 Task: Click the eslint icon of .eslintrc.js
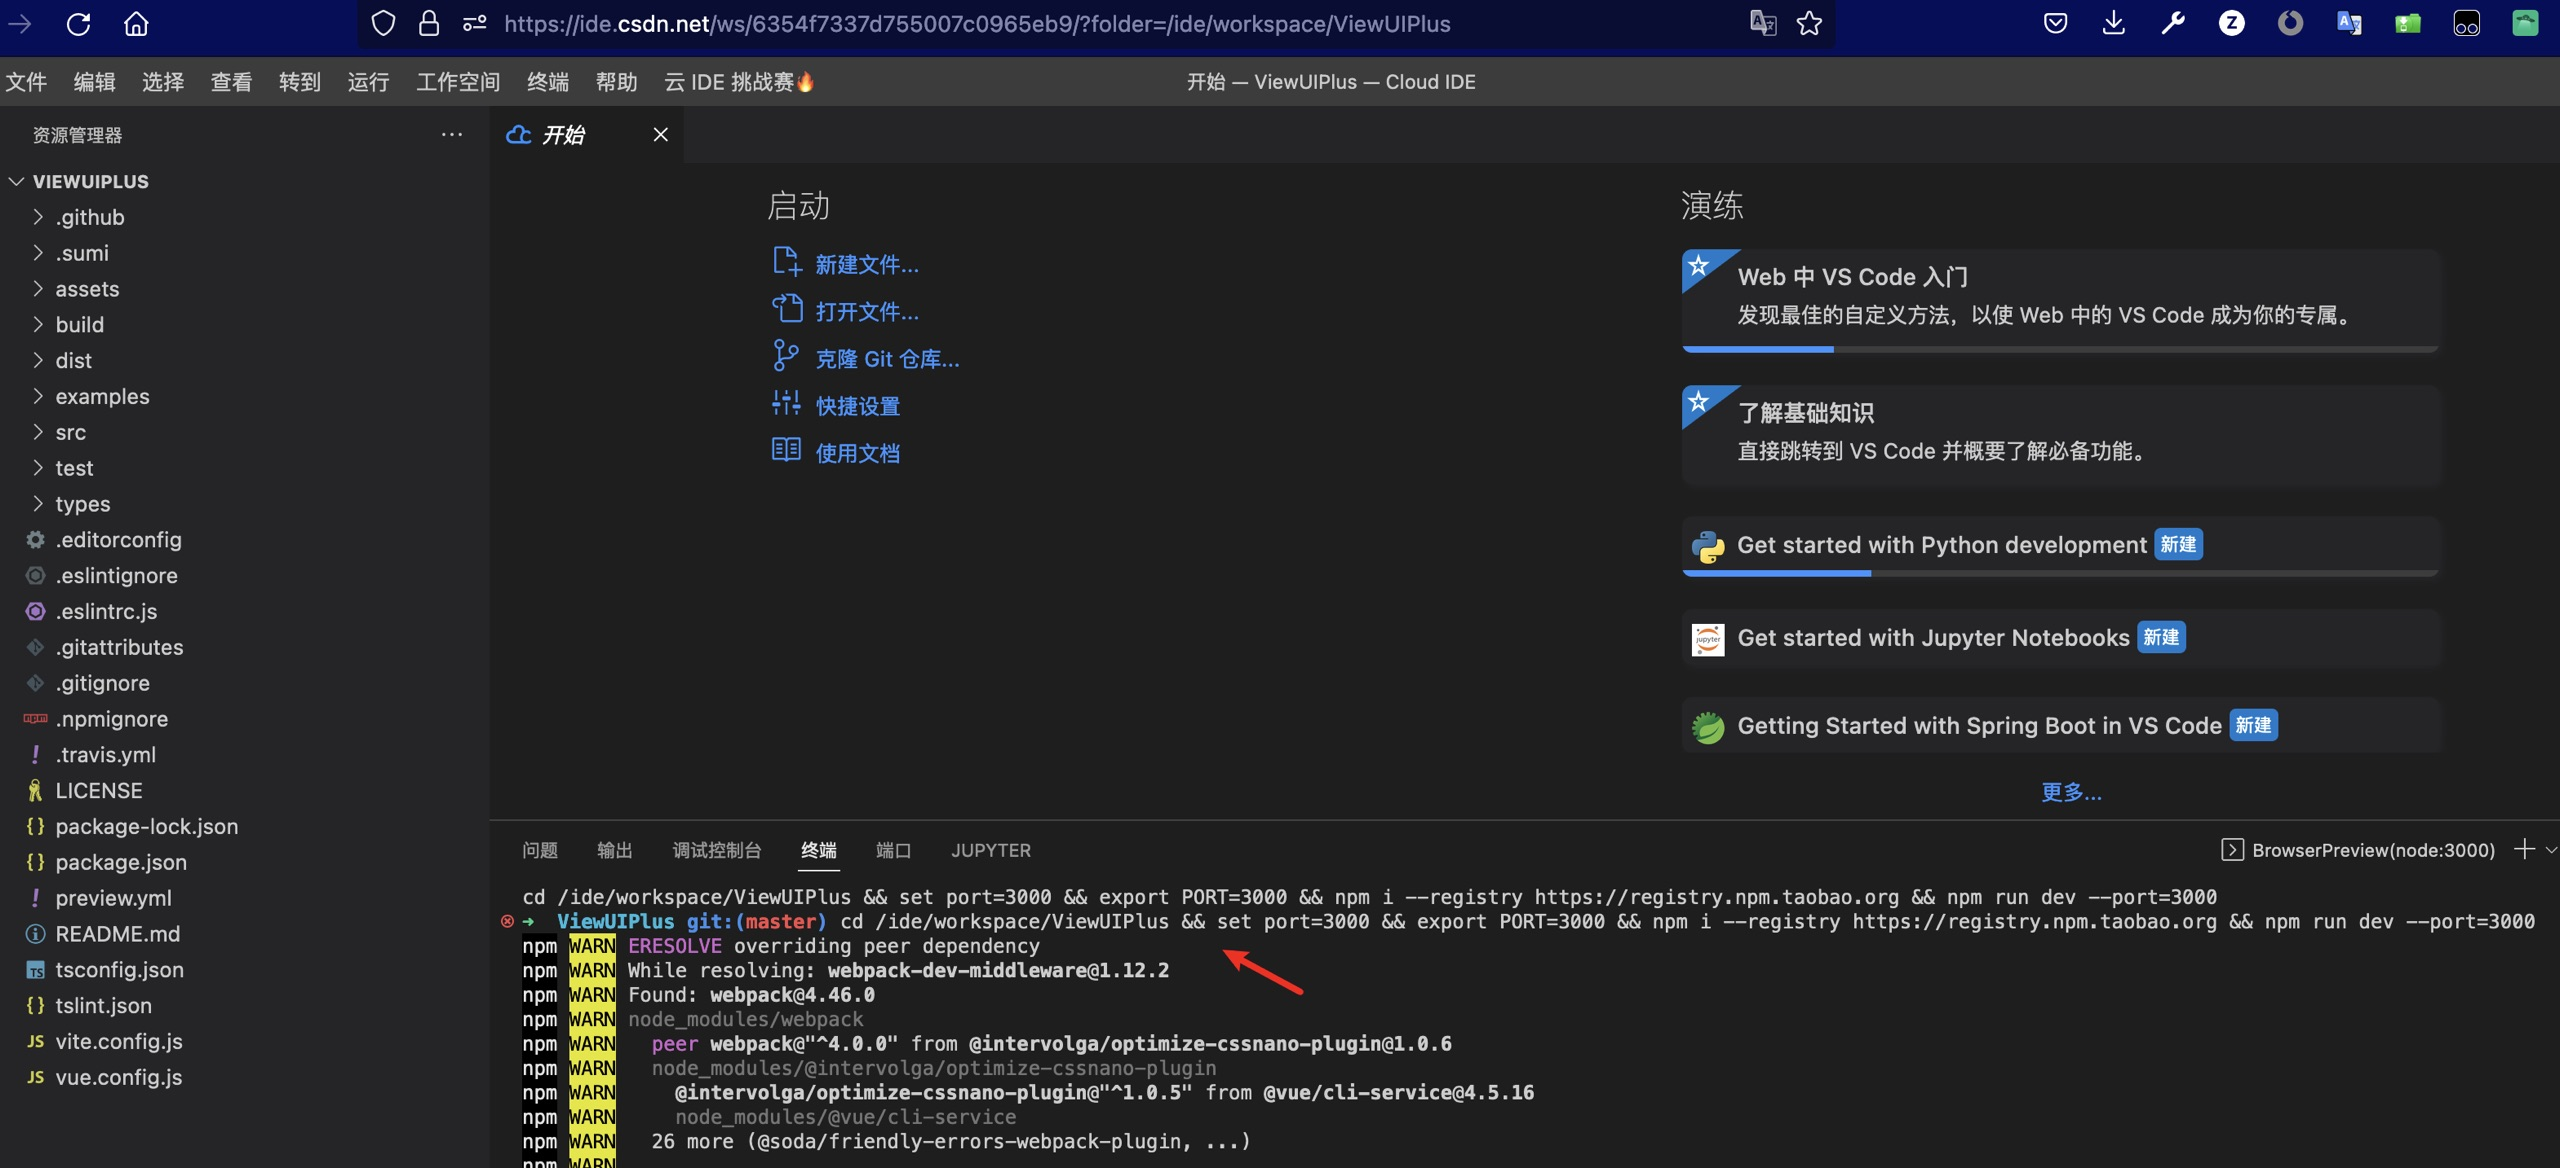point(35,611)
